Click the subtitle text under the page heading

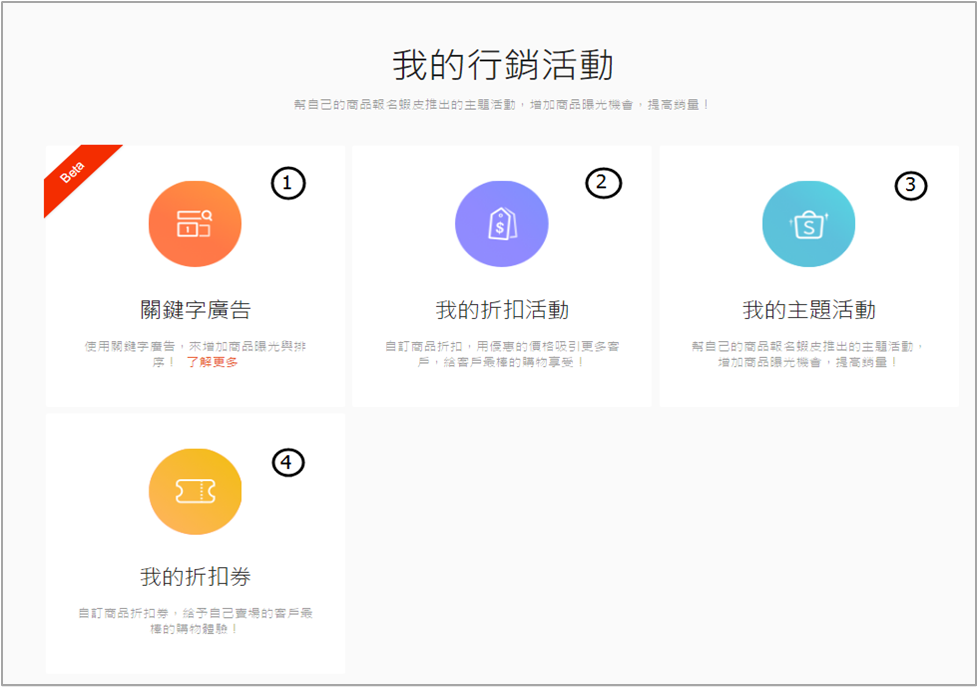click(x=489, y=103)
